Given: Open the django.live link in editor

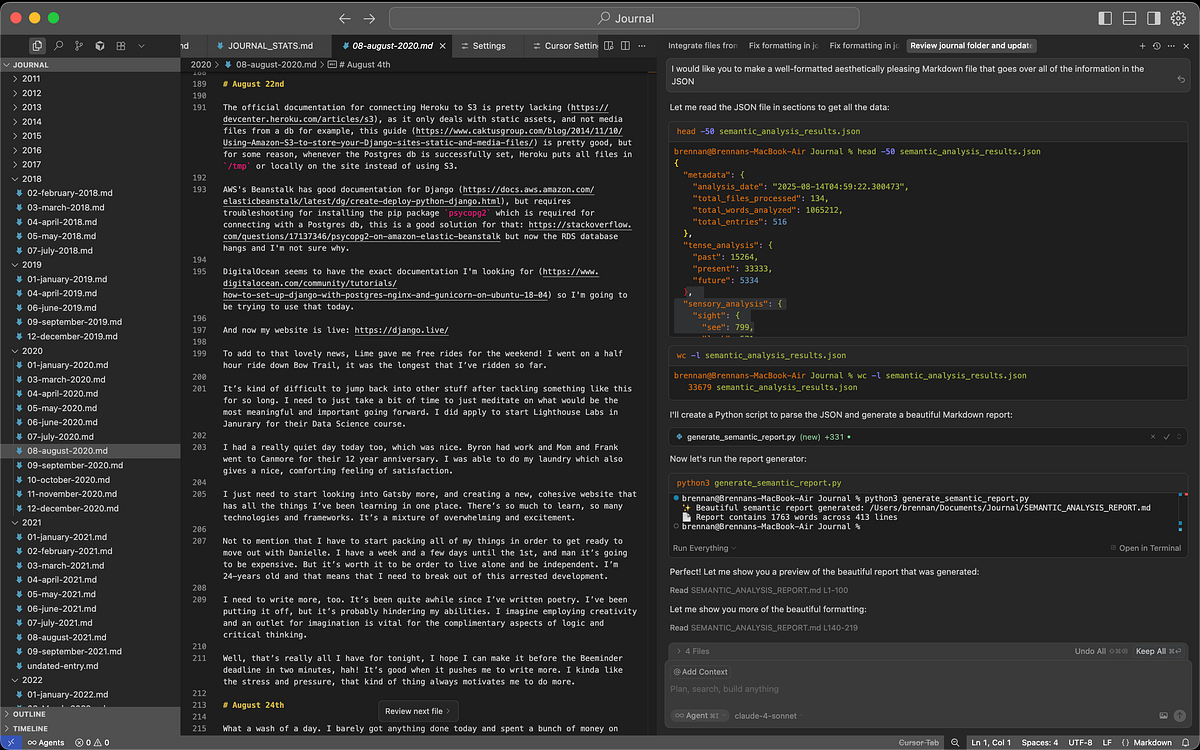Looking at the screenshot, I should 401,330.
